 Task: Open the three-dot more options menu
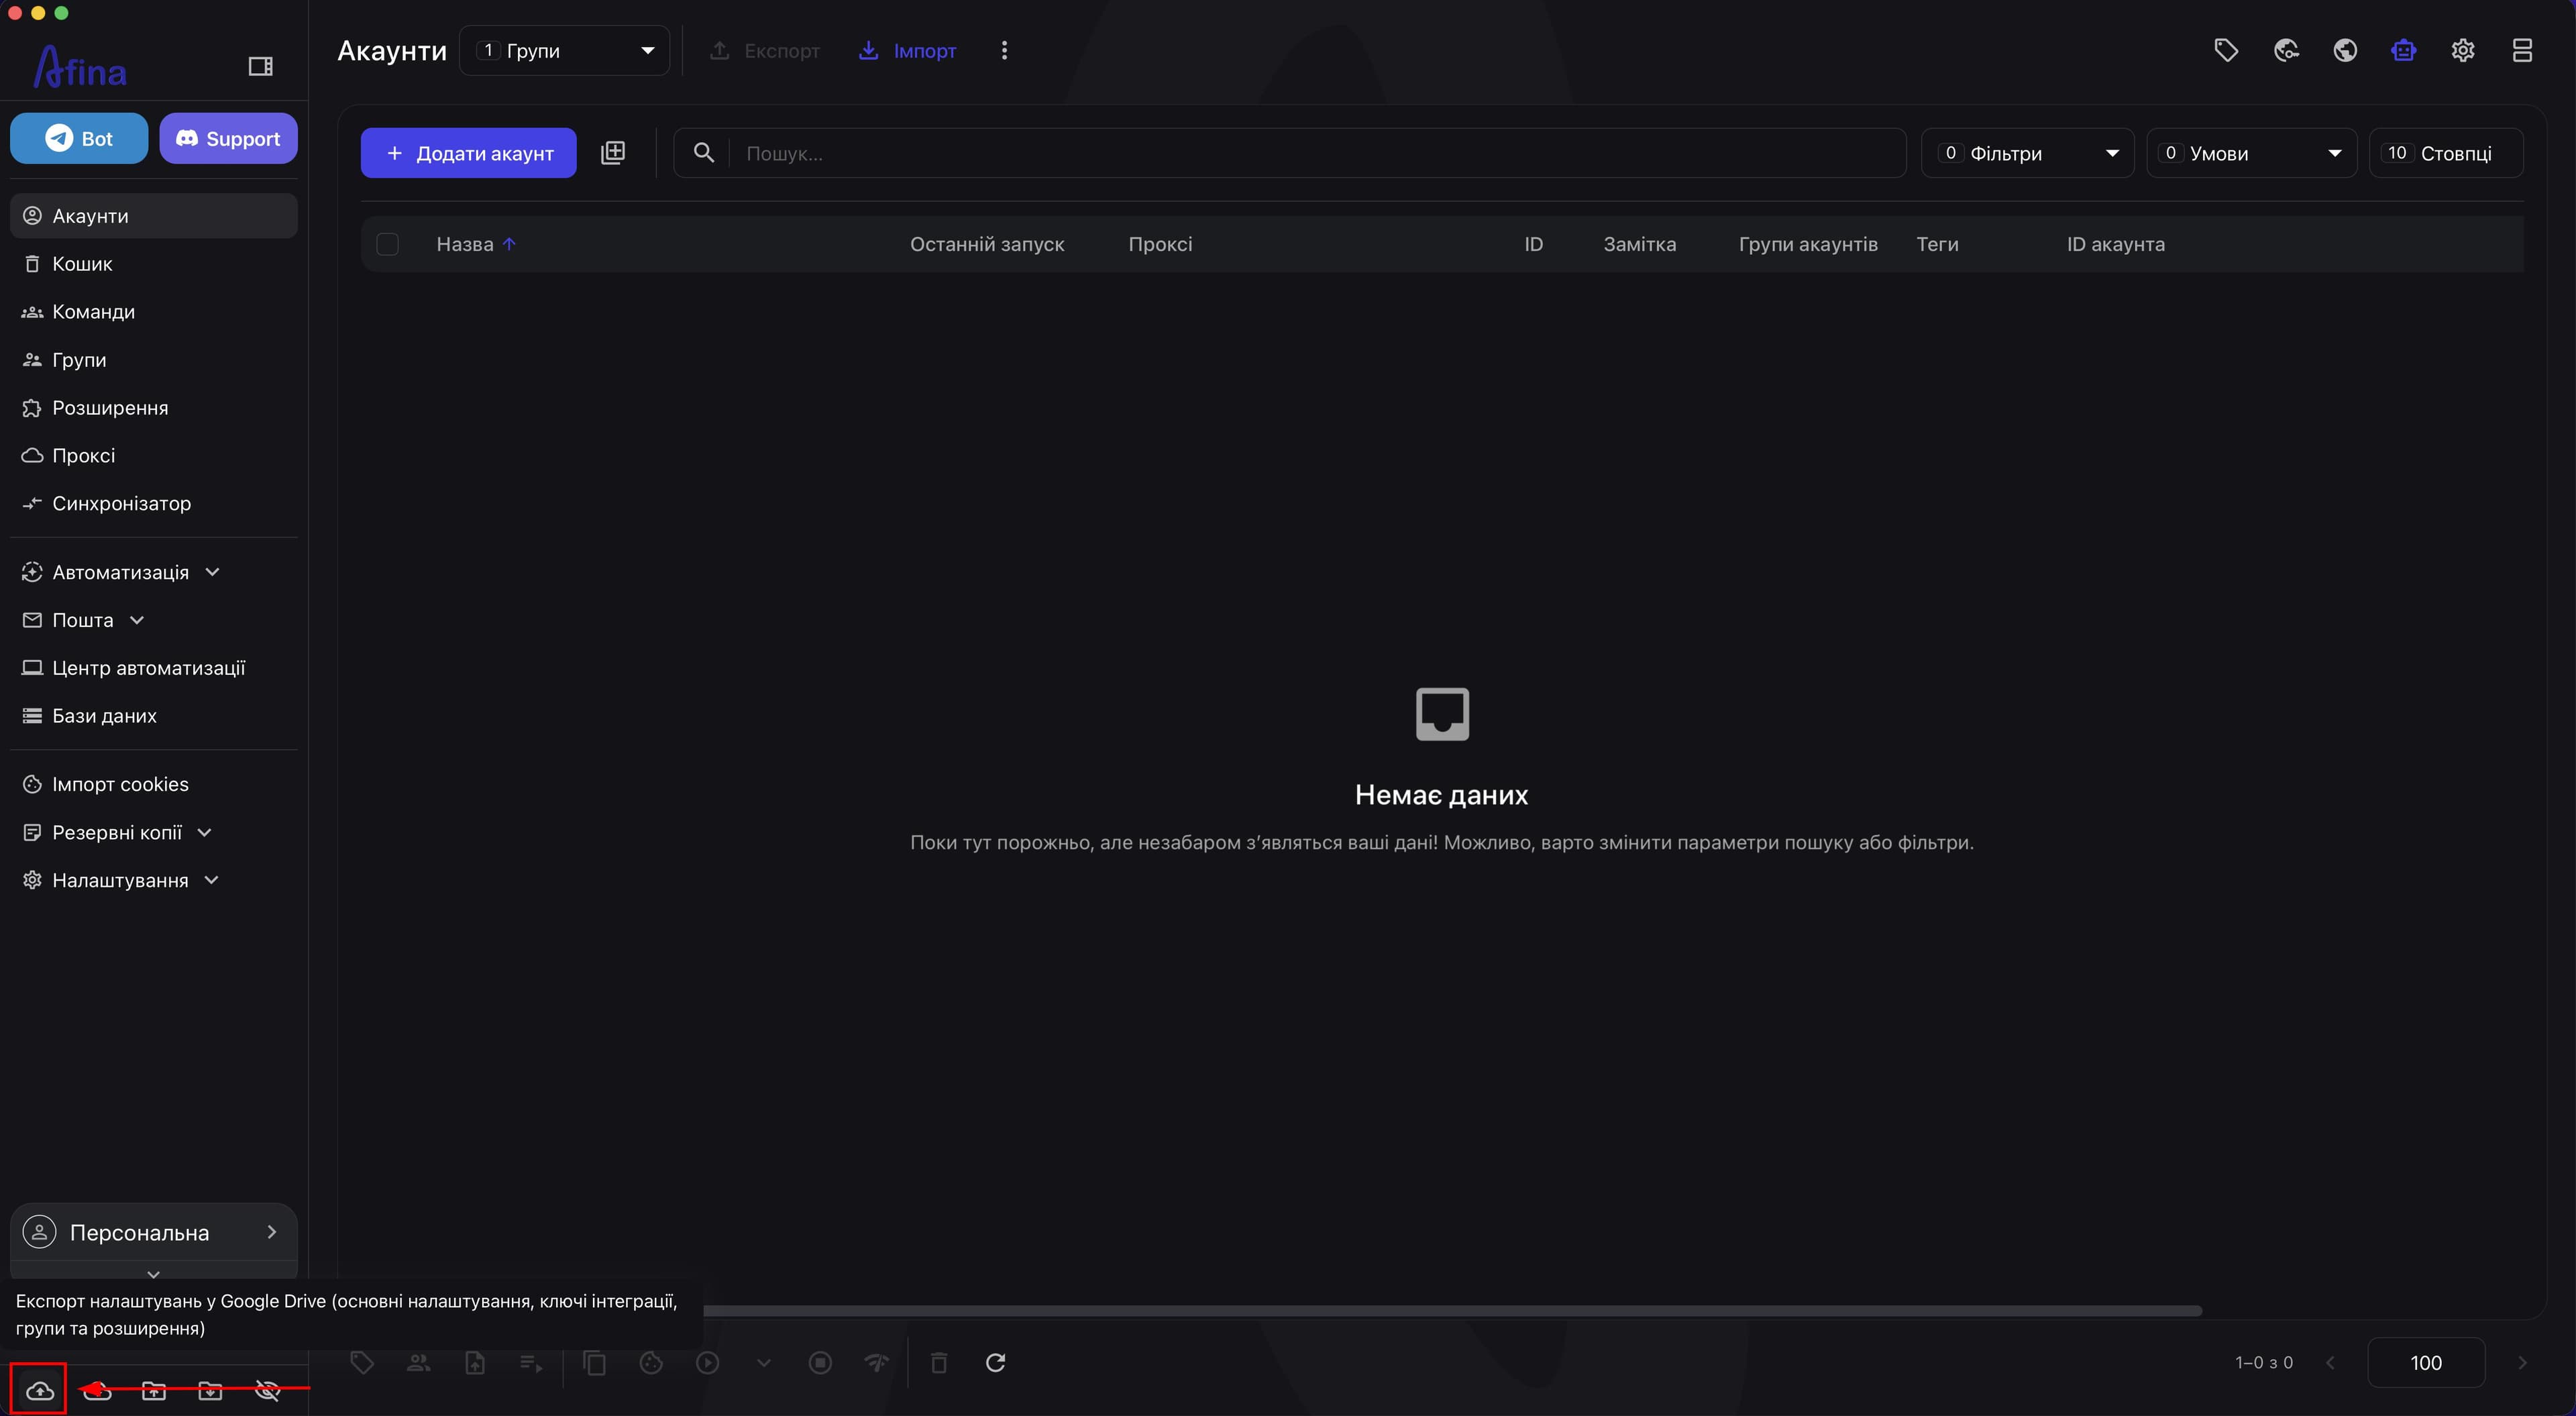pos(1005,50)
